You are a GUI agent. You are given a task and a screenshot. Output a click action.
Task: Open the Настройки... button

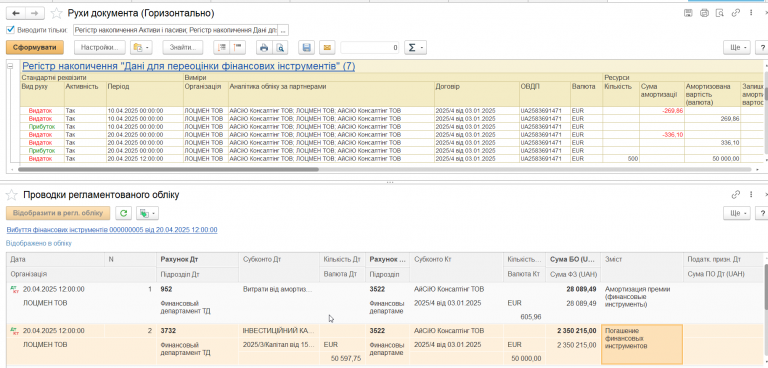point(100,48)
